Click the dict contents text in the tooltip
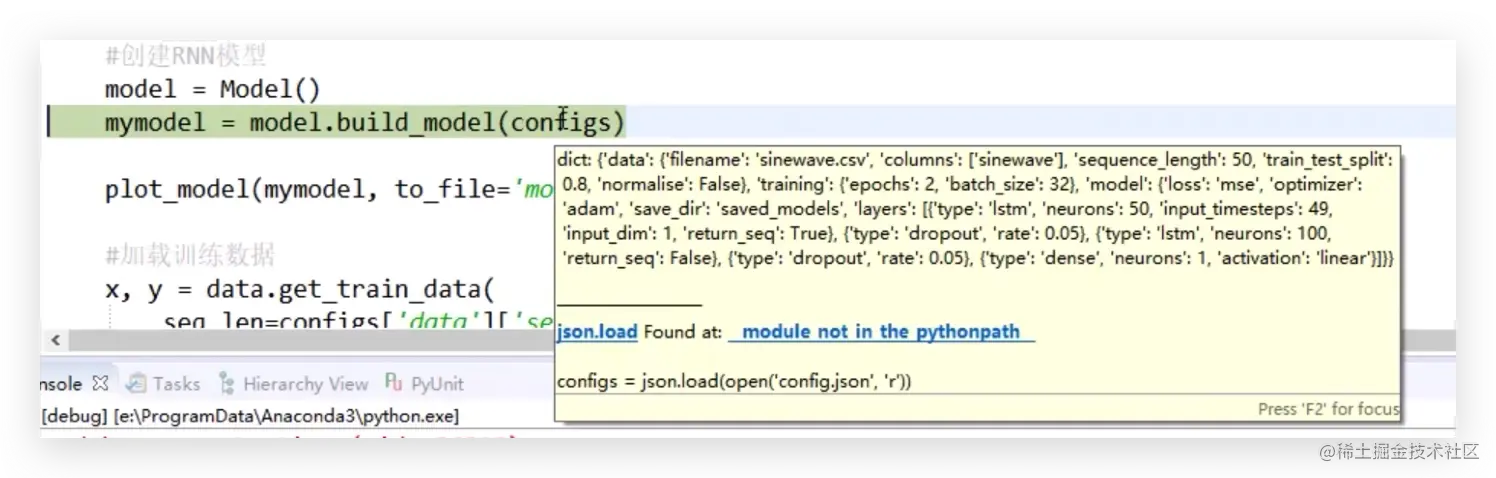This screenshot has width=1496, height=478. click(x=976, y=210)
